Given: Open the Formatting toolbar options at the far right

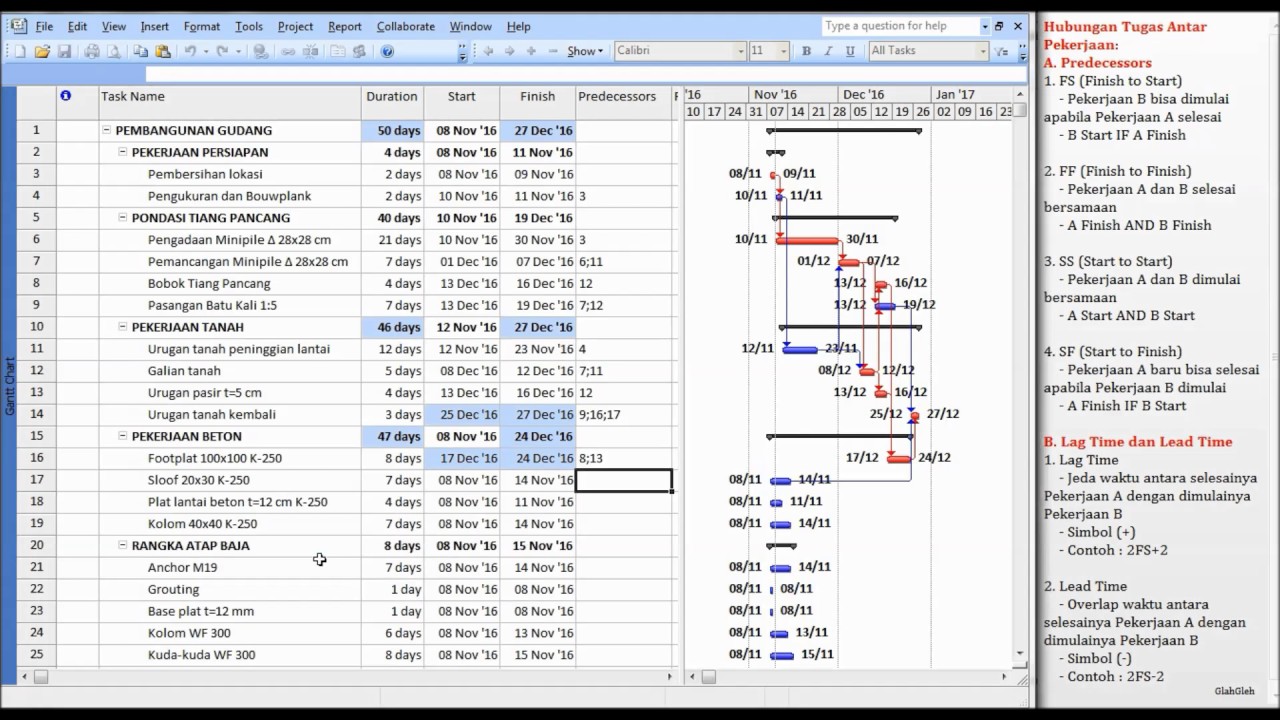Looking at the screenshot, I should coord(1021,51).
